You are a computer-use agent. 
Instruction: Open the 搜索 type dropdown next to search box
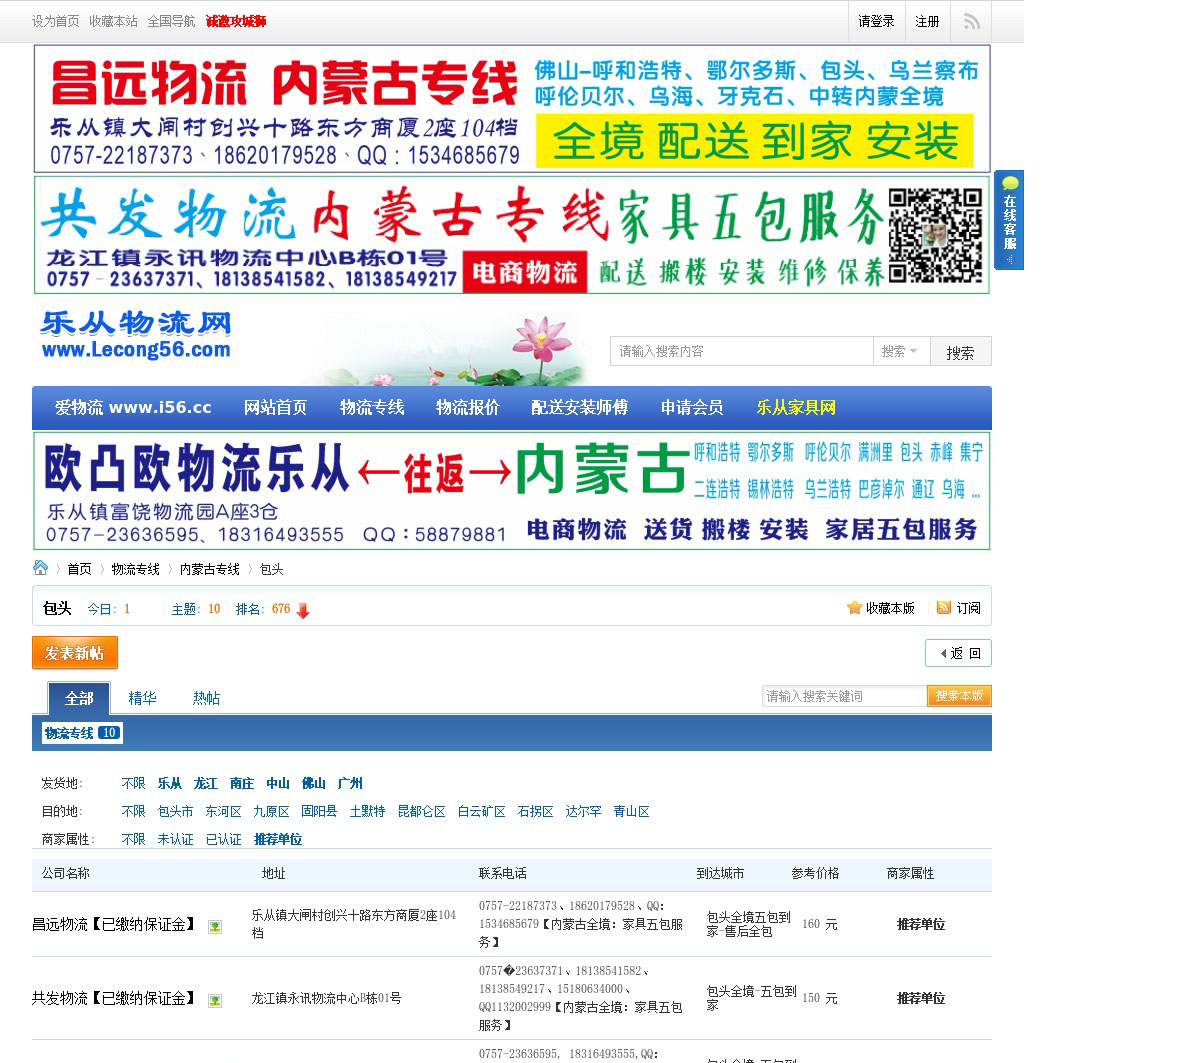900,351
